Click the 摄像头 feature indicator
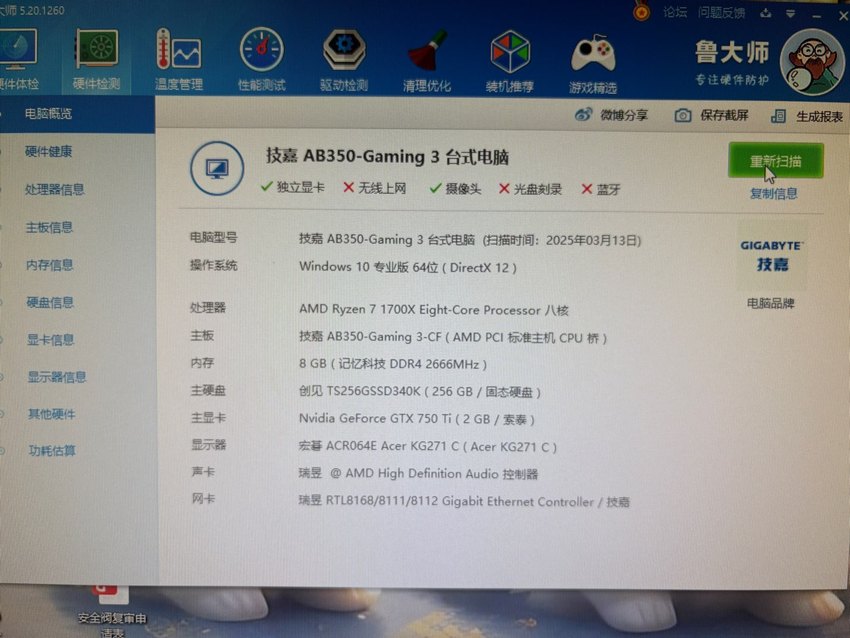 coord(455,189)
